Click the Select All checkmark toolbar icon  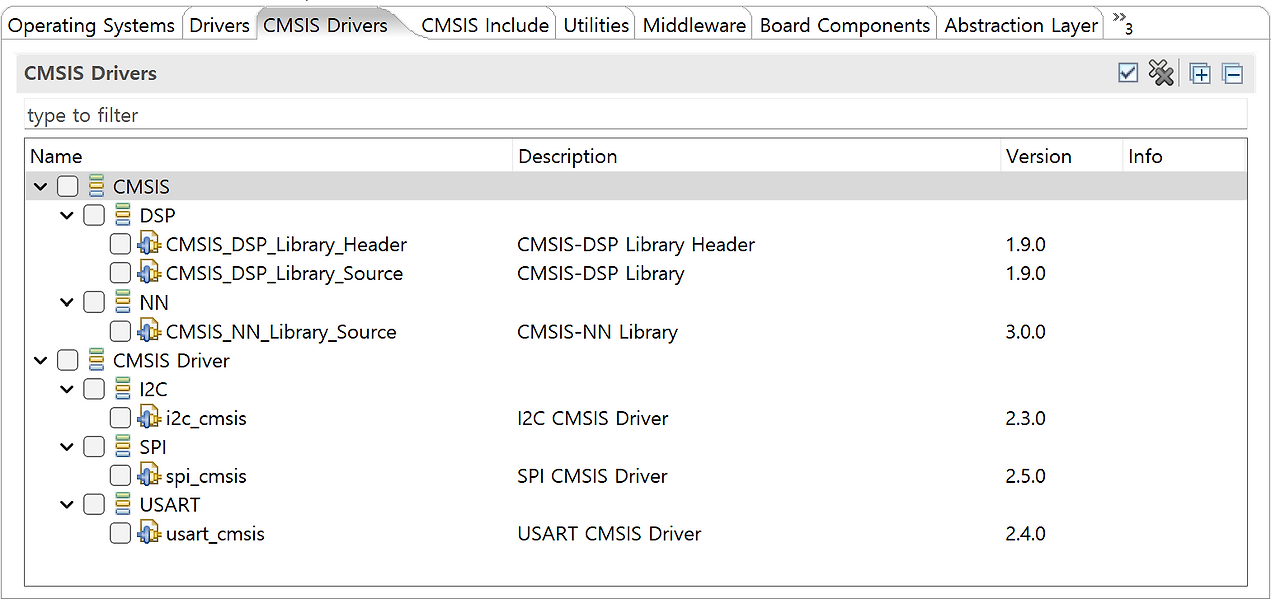coord(1128,72)
